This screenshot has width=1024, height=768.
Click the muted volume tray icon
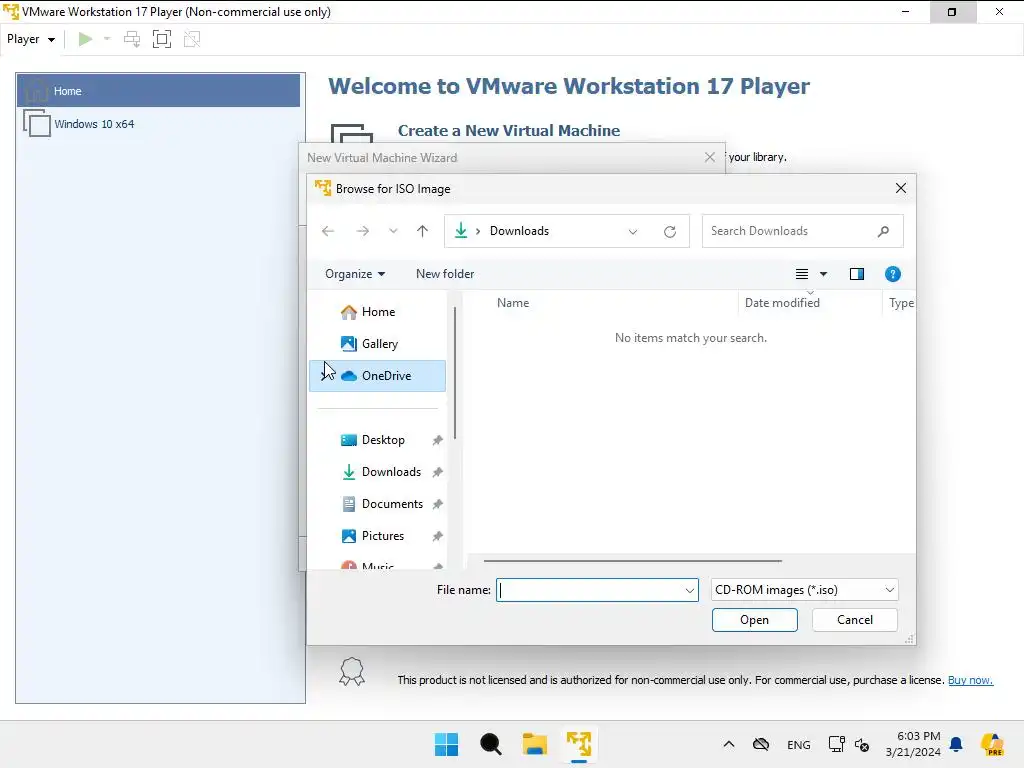(x=862, y=745)
